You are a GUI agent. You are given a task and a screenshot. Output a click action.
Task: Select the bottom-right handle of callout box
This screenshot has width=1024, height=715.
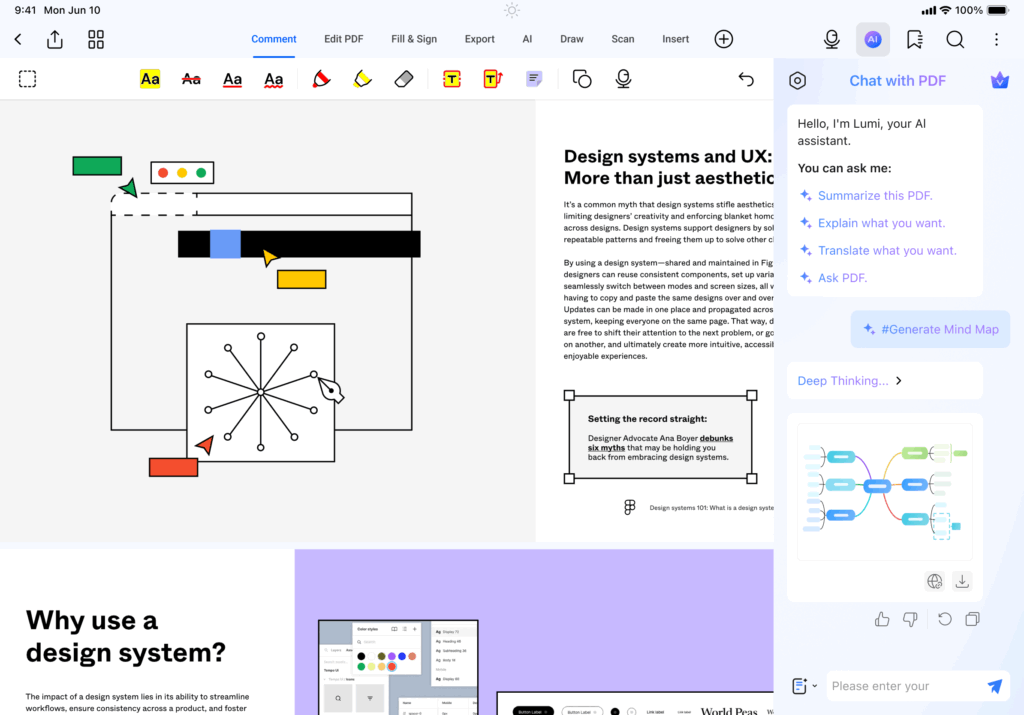tap(752, 479)
